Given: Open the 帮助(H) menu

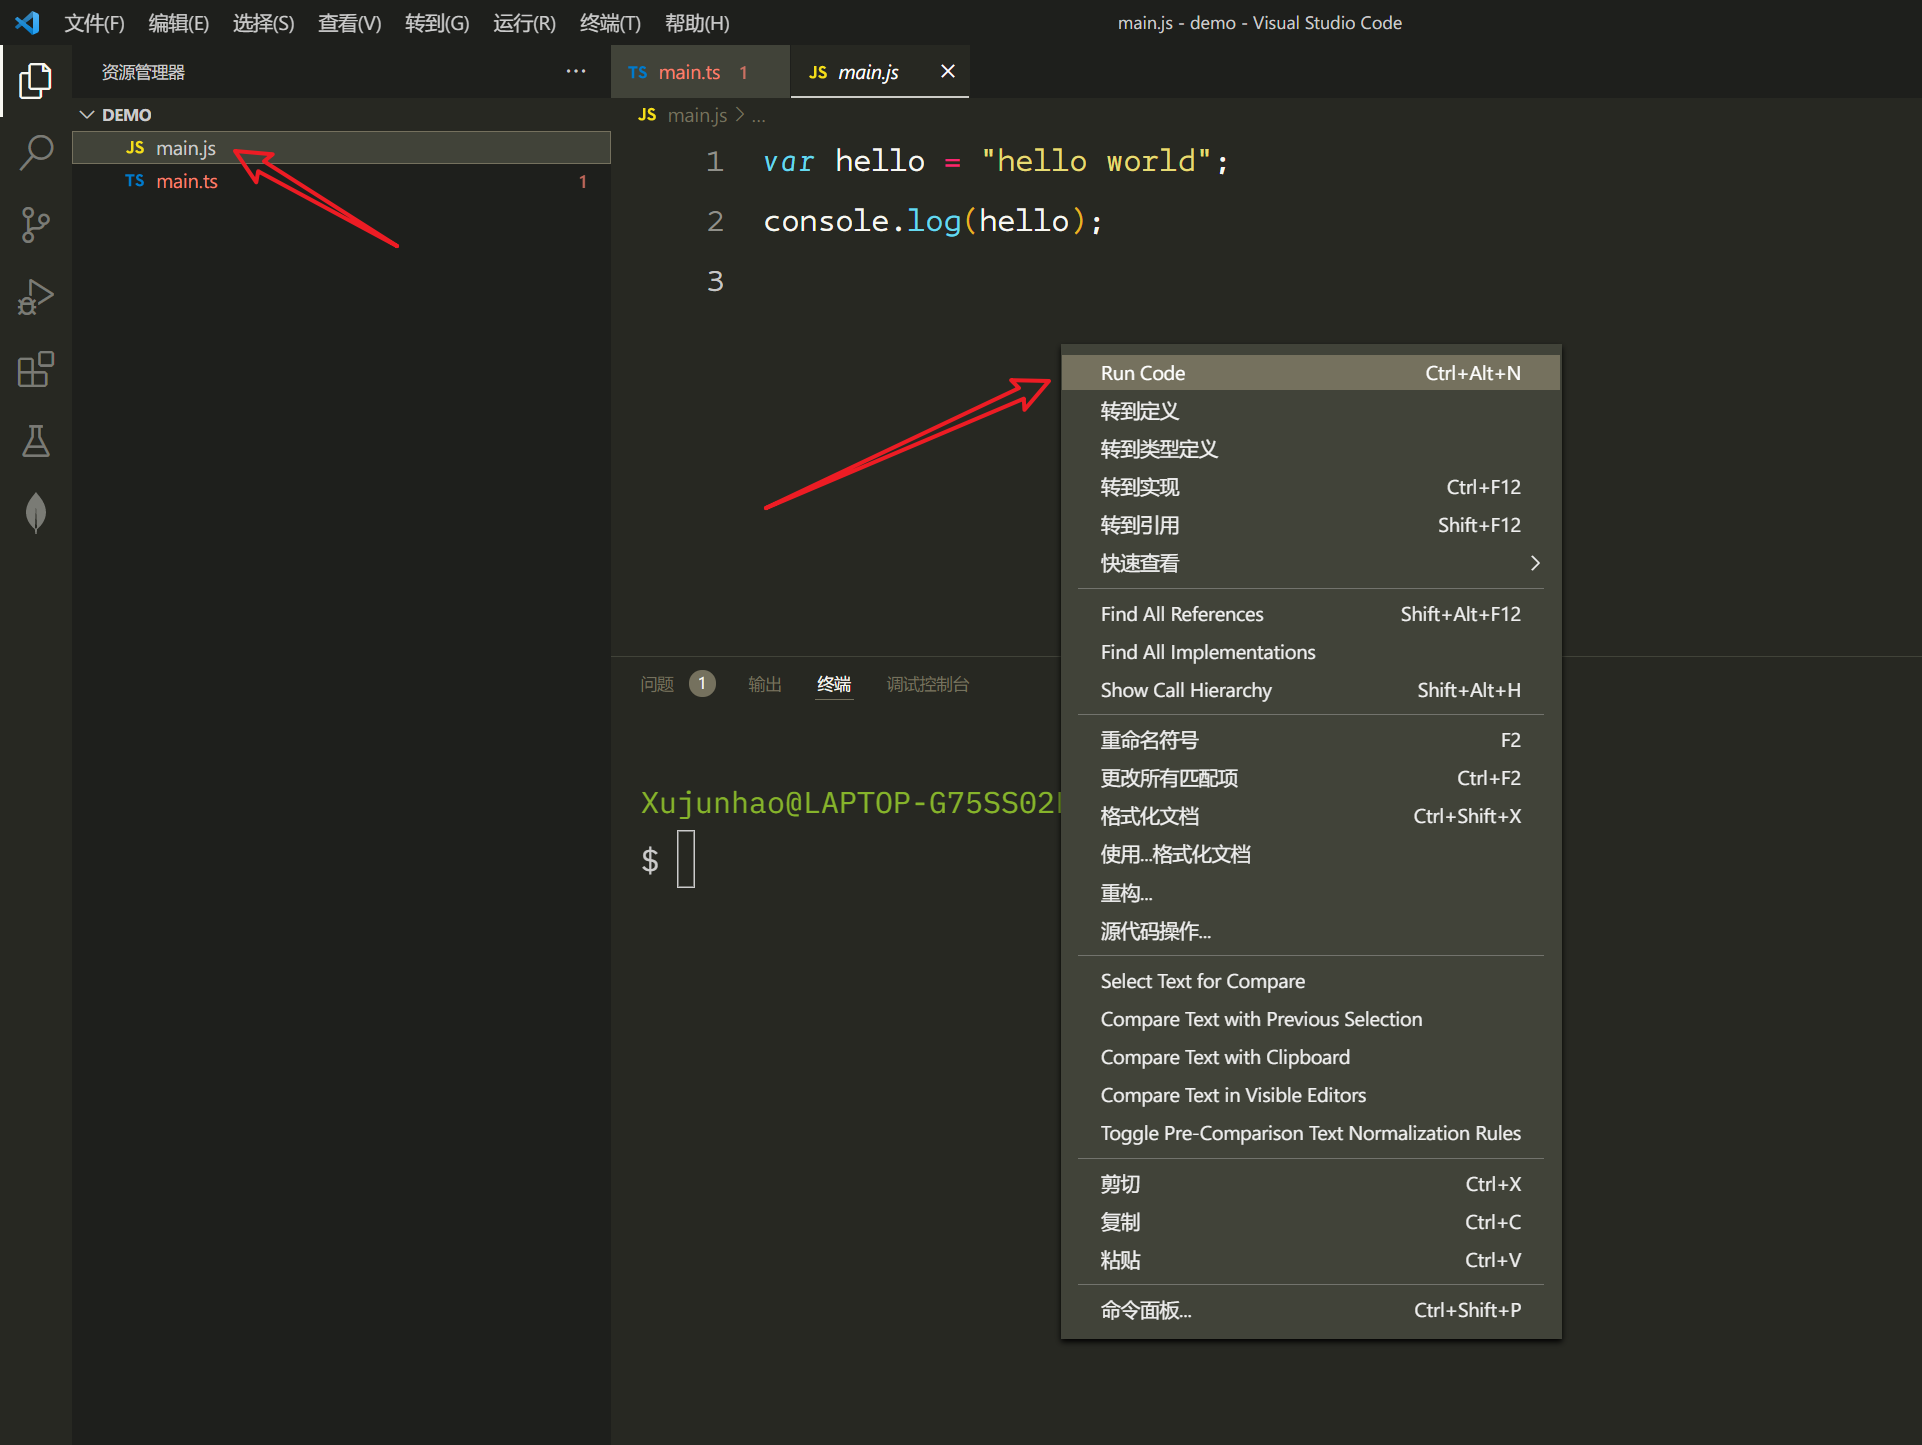Looking at the screenshot, I should 697,23.
